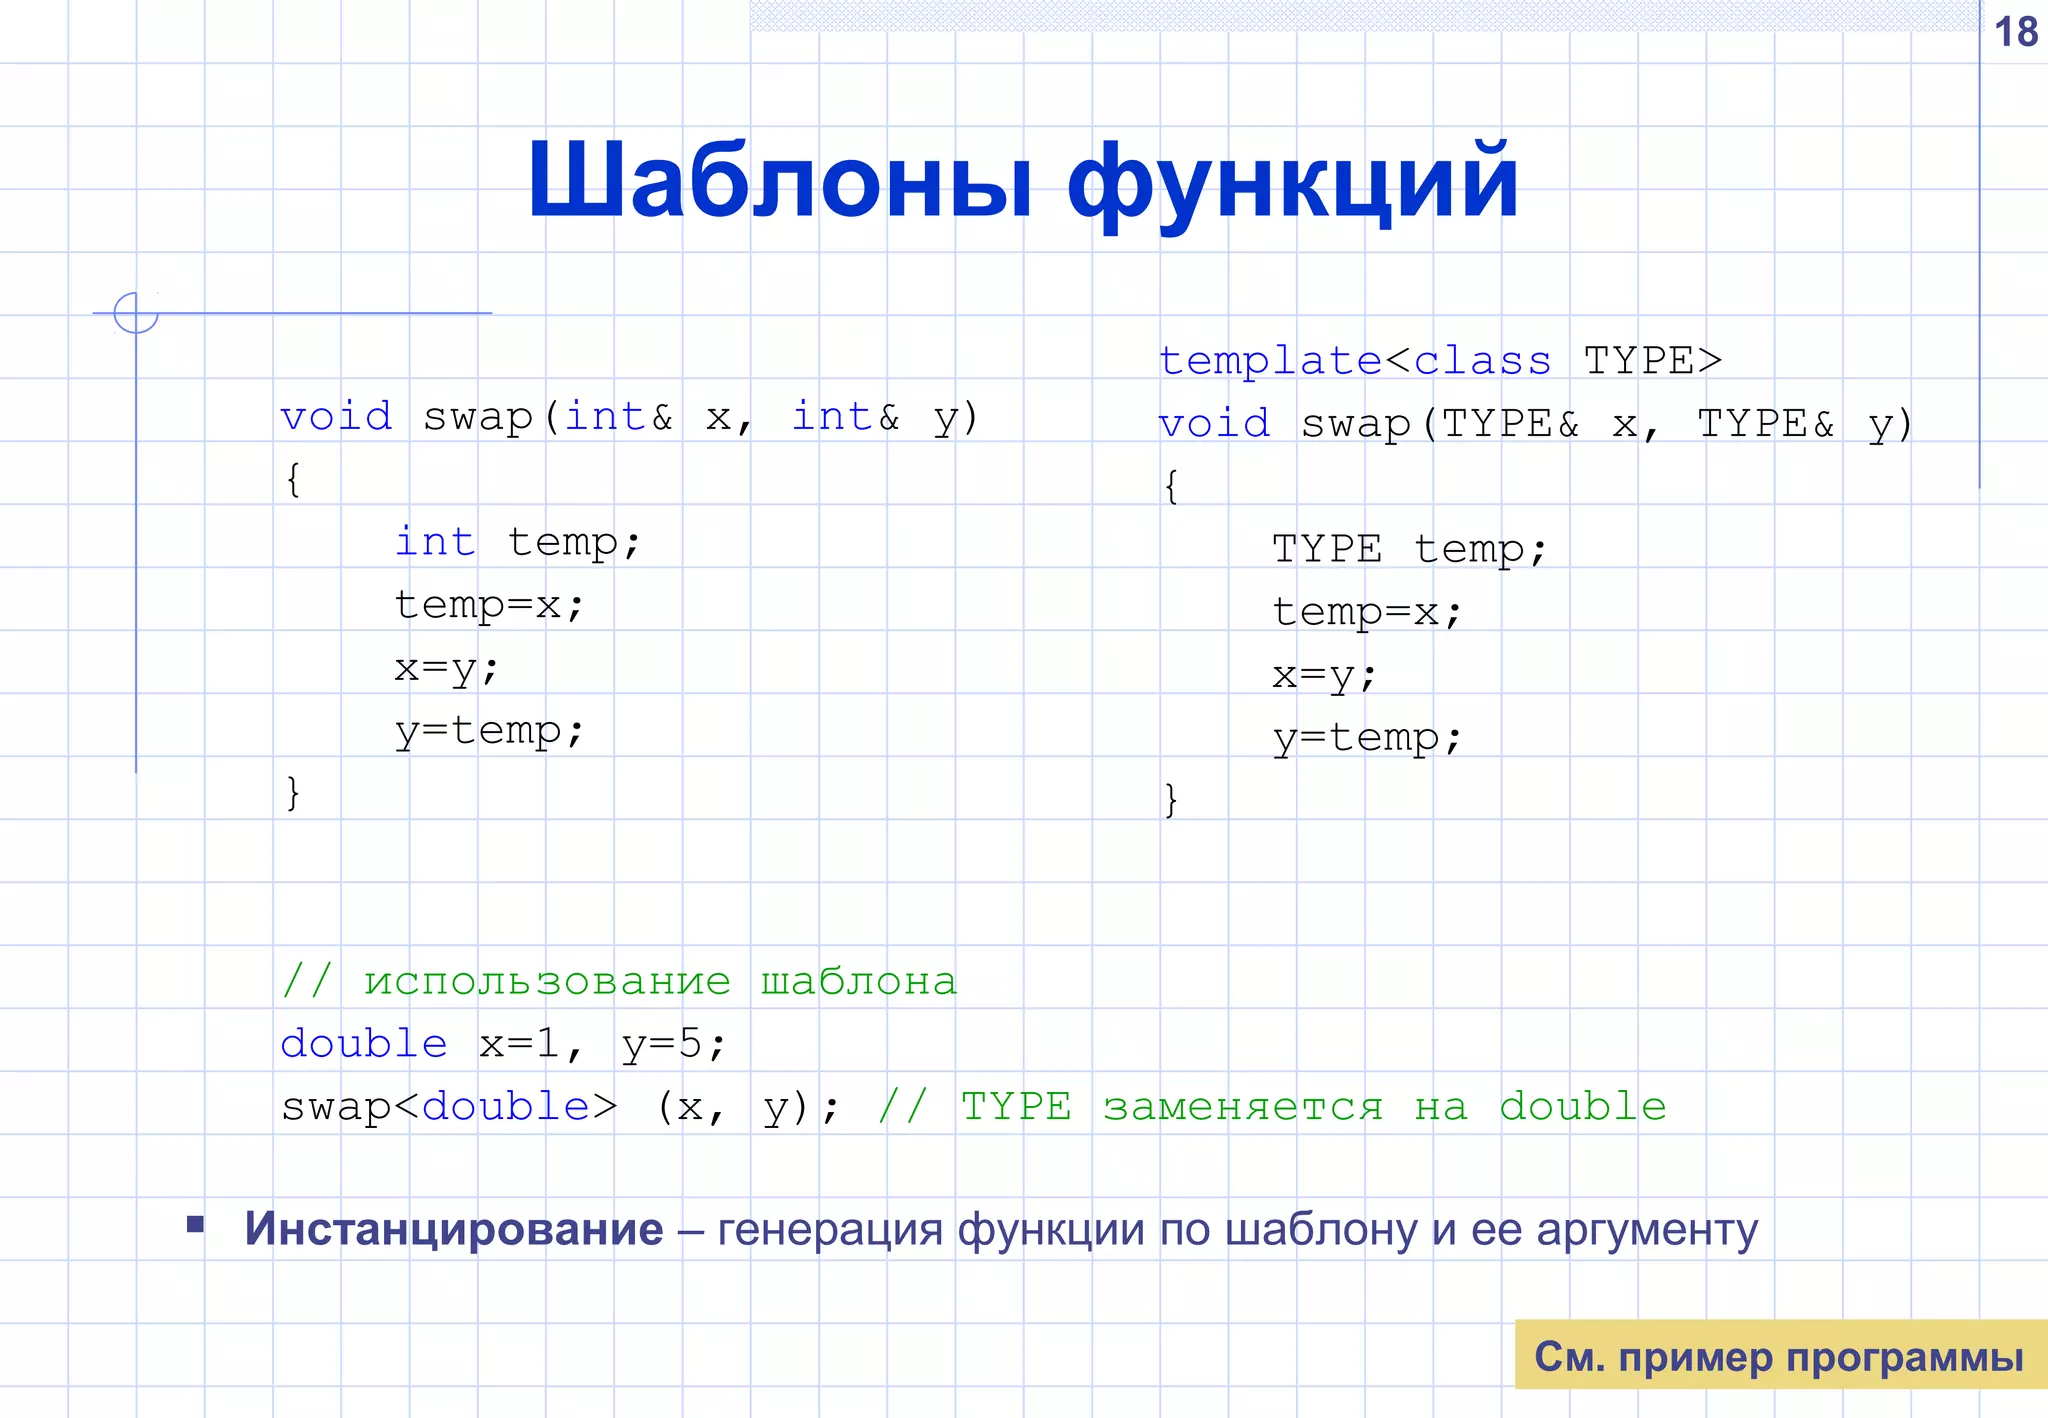Screen dimensions: 2048x1418
Task: Click 'x=y;' in the template code block
Action: [x=1324, y=677]
